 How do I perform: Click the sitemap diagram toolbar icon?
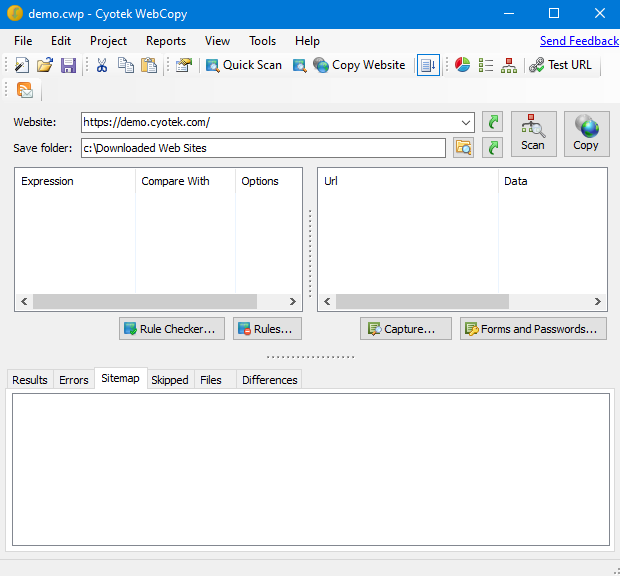(x=509, y=65)
